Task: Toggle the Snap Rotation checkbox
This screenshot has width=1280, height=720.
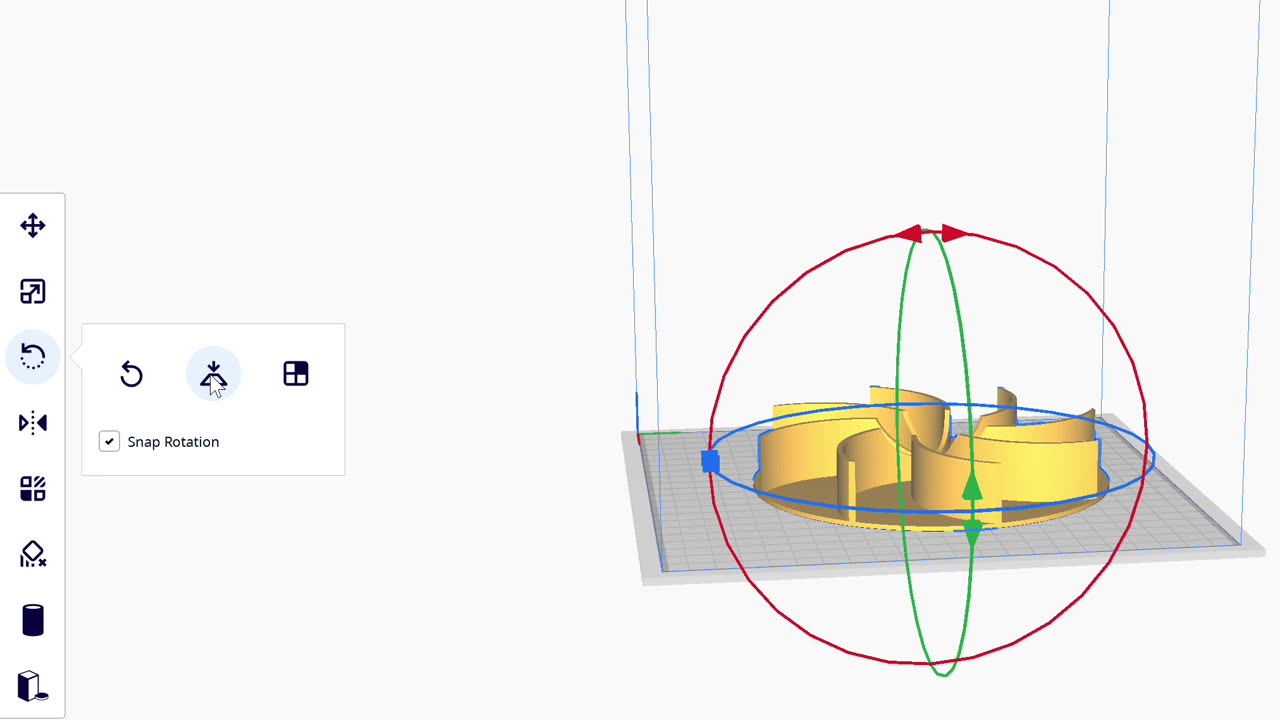Action: coord(110,441)
